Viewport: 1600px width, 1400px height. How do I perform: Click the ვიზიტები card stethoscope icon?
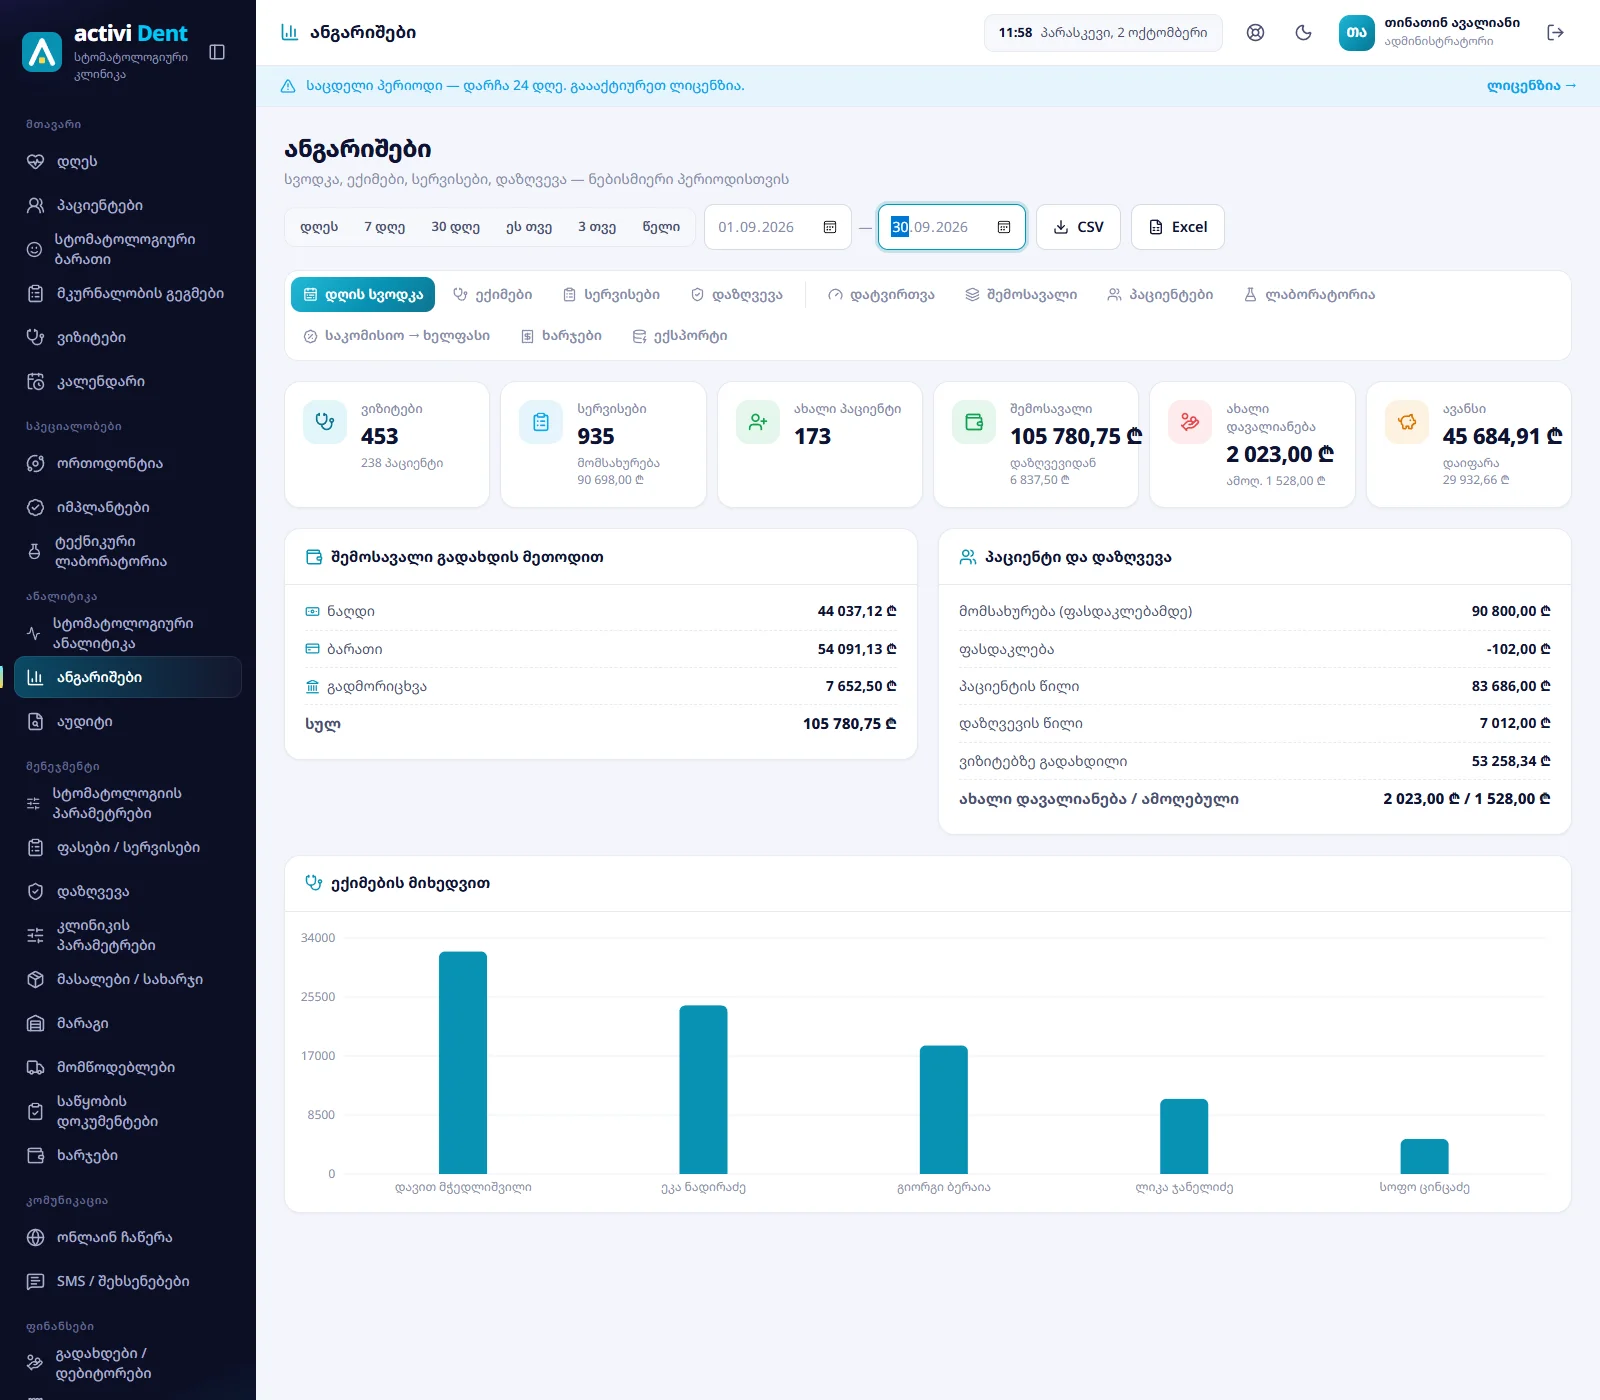[x=325, y=422]
